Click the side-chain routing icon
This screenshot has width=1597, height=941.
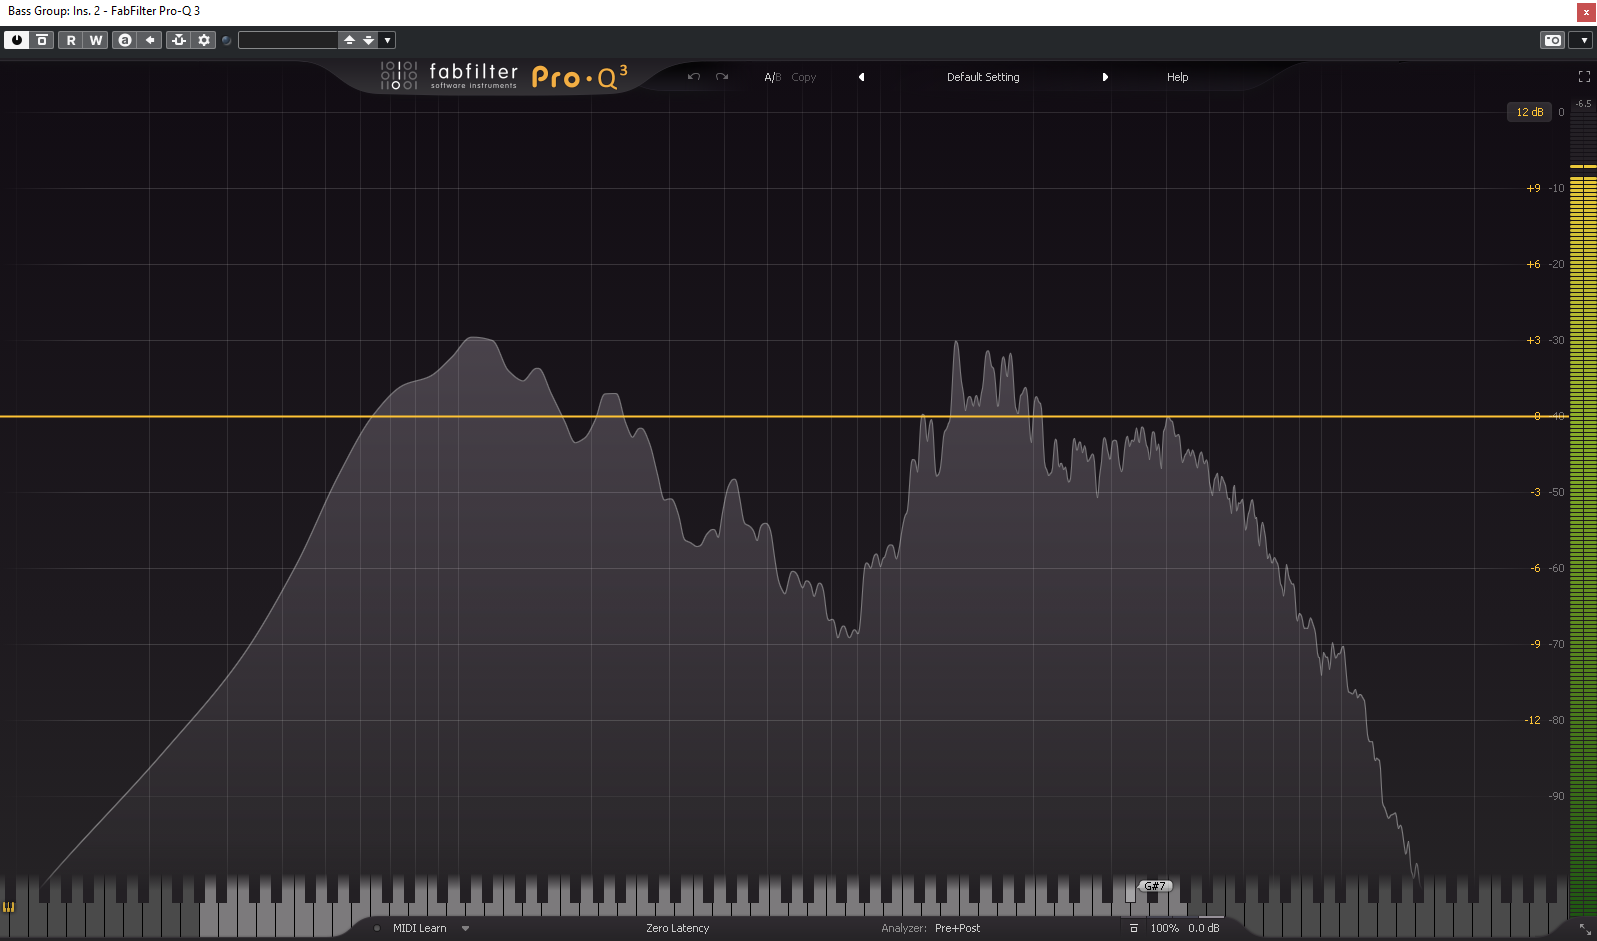click(179, 40)
